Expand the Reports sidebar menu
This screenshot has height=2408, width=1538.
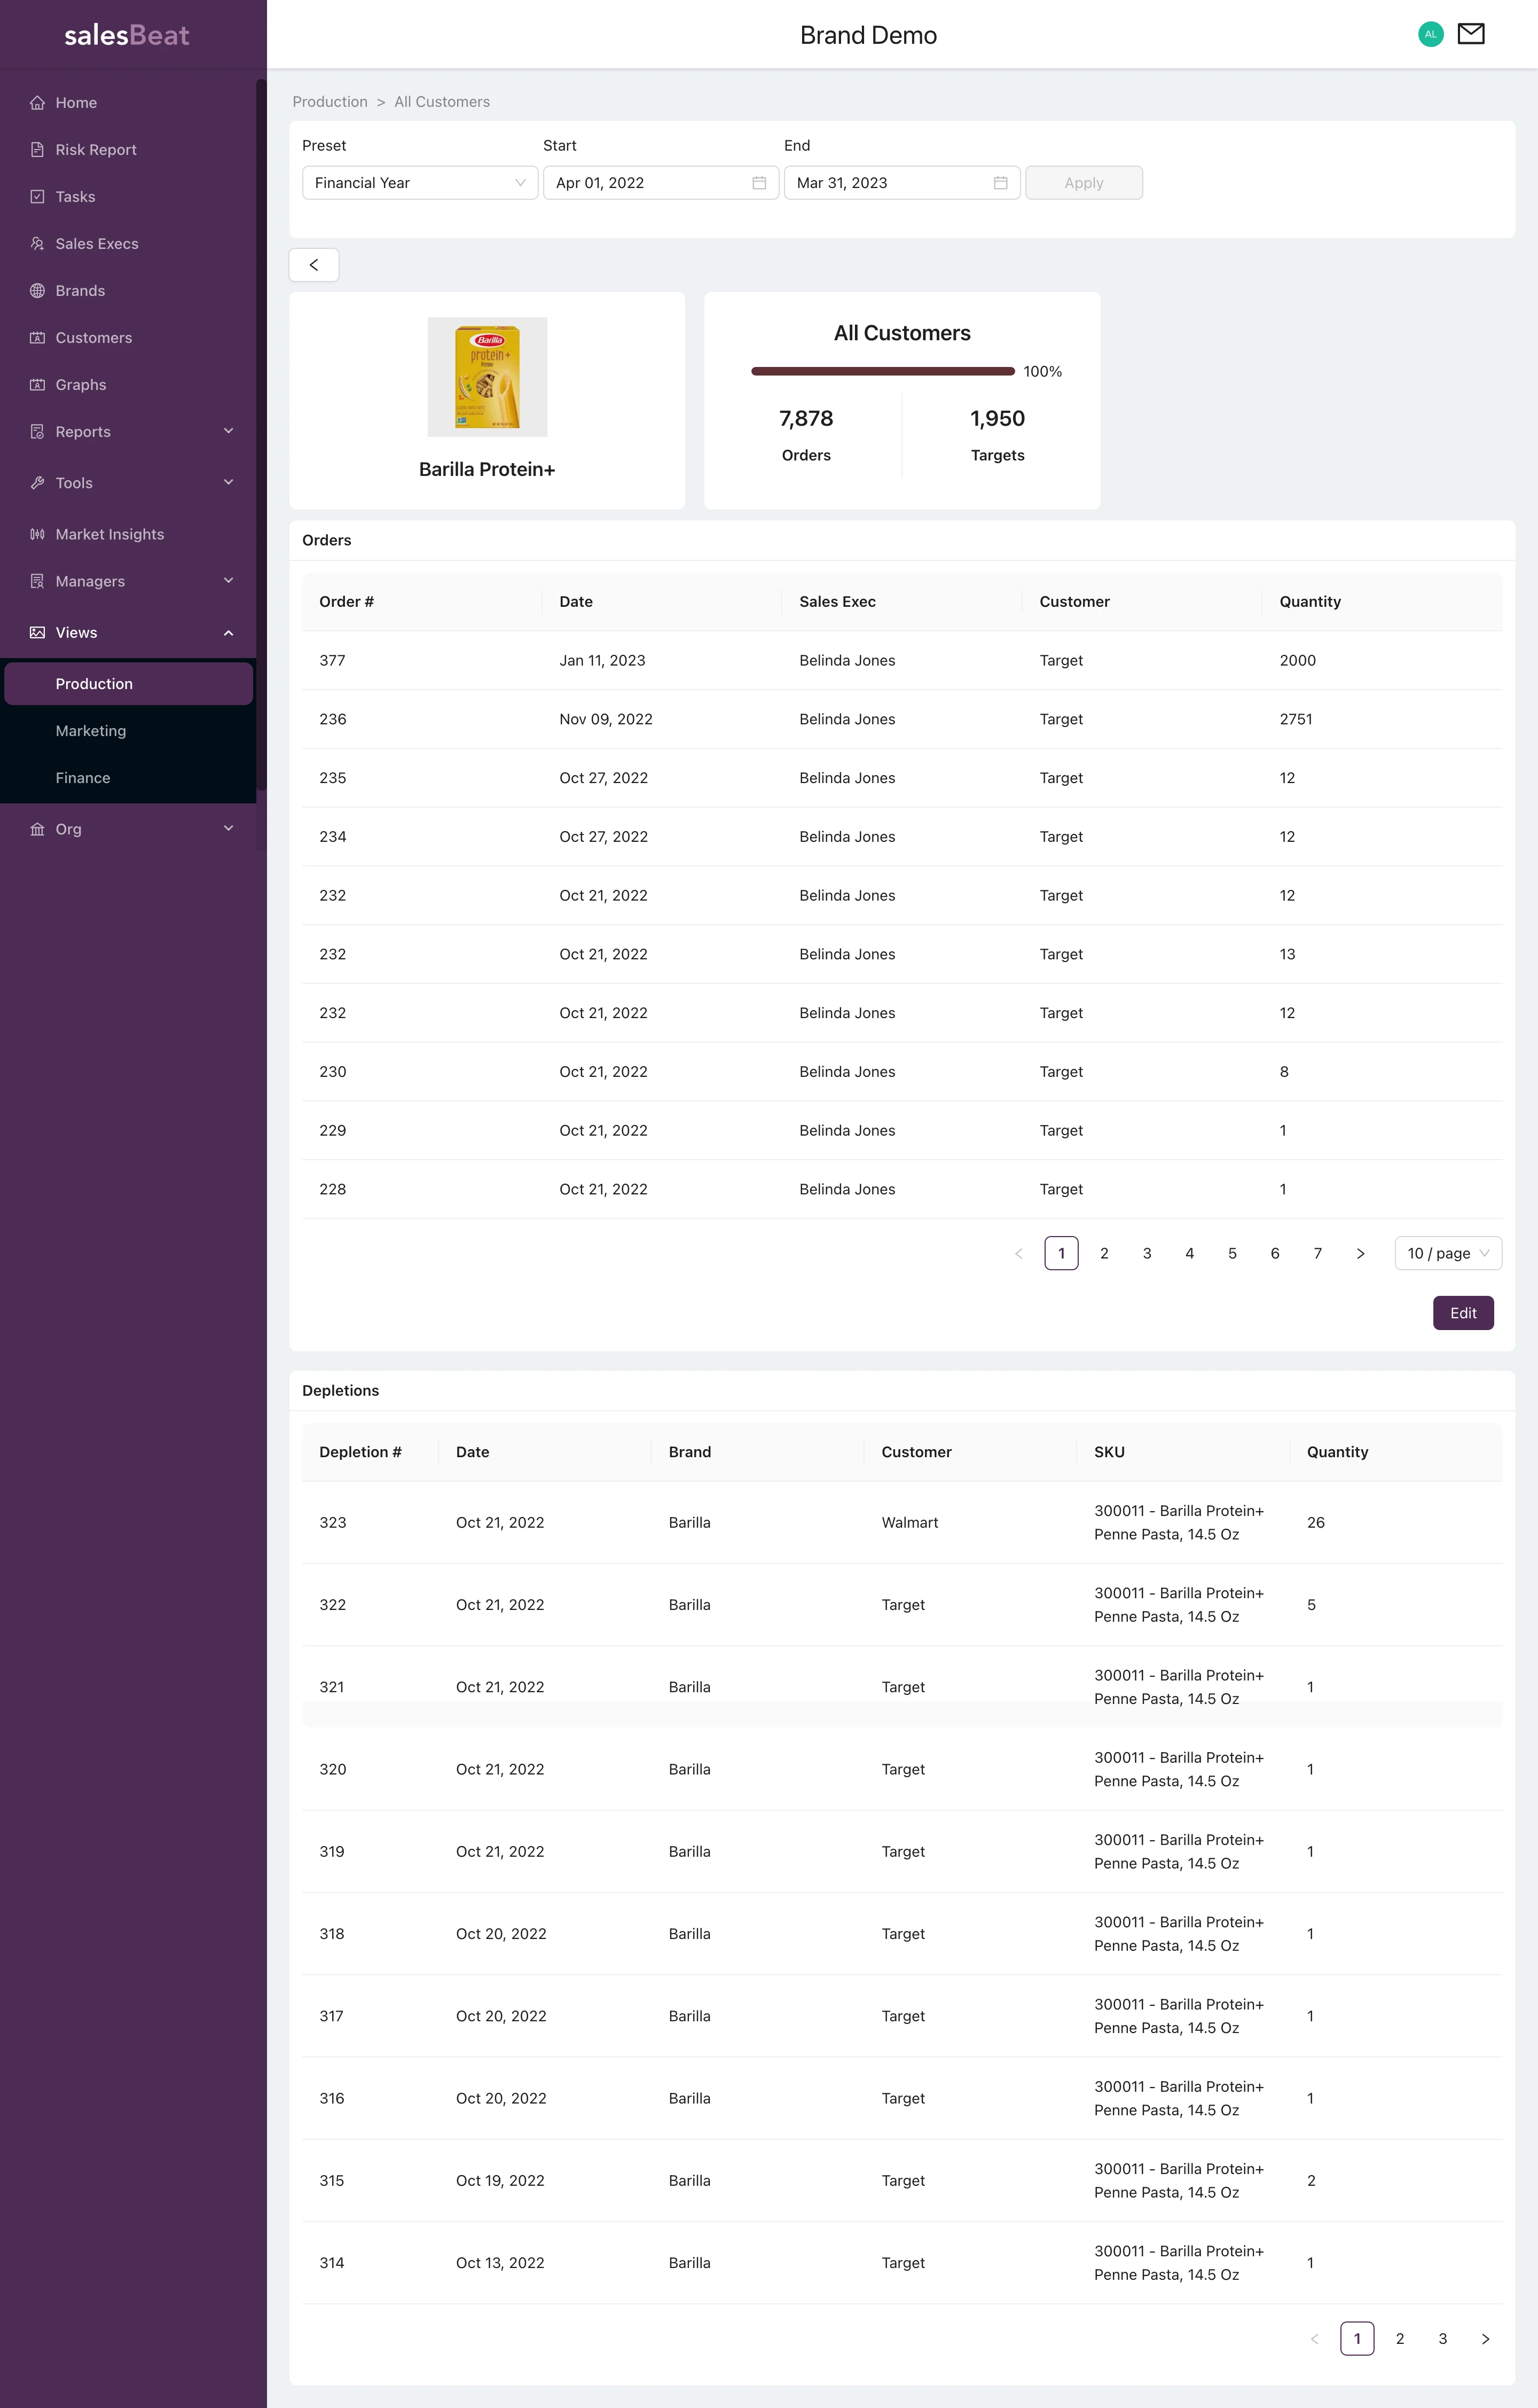[228, 432]
